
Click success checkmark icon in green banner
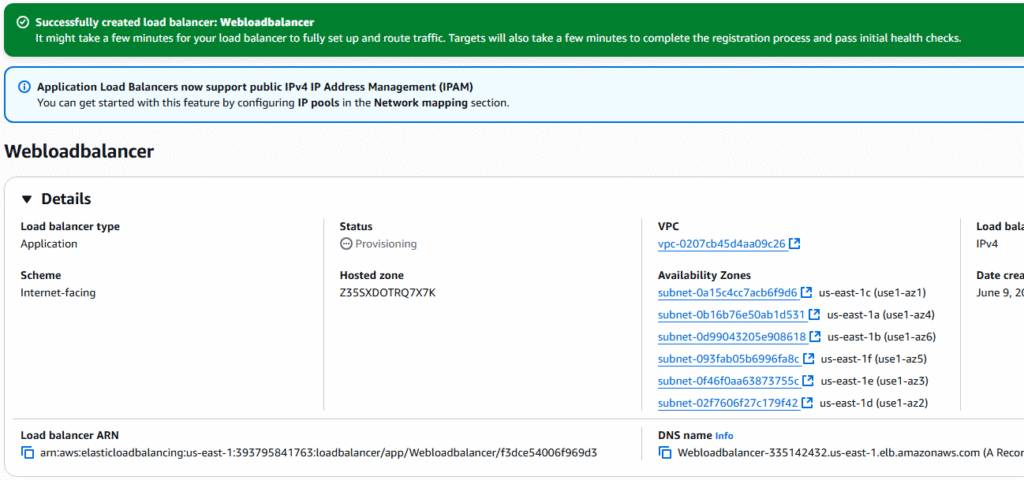[23, 22]
